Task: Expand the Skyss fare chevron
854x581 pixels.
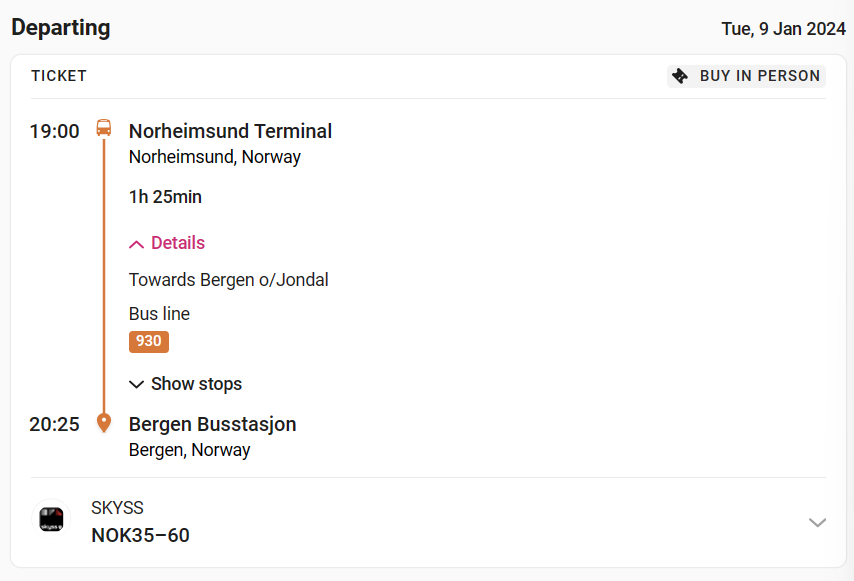Action: coord(817,522)
